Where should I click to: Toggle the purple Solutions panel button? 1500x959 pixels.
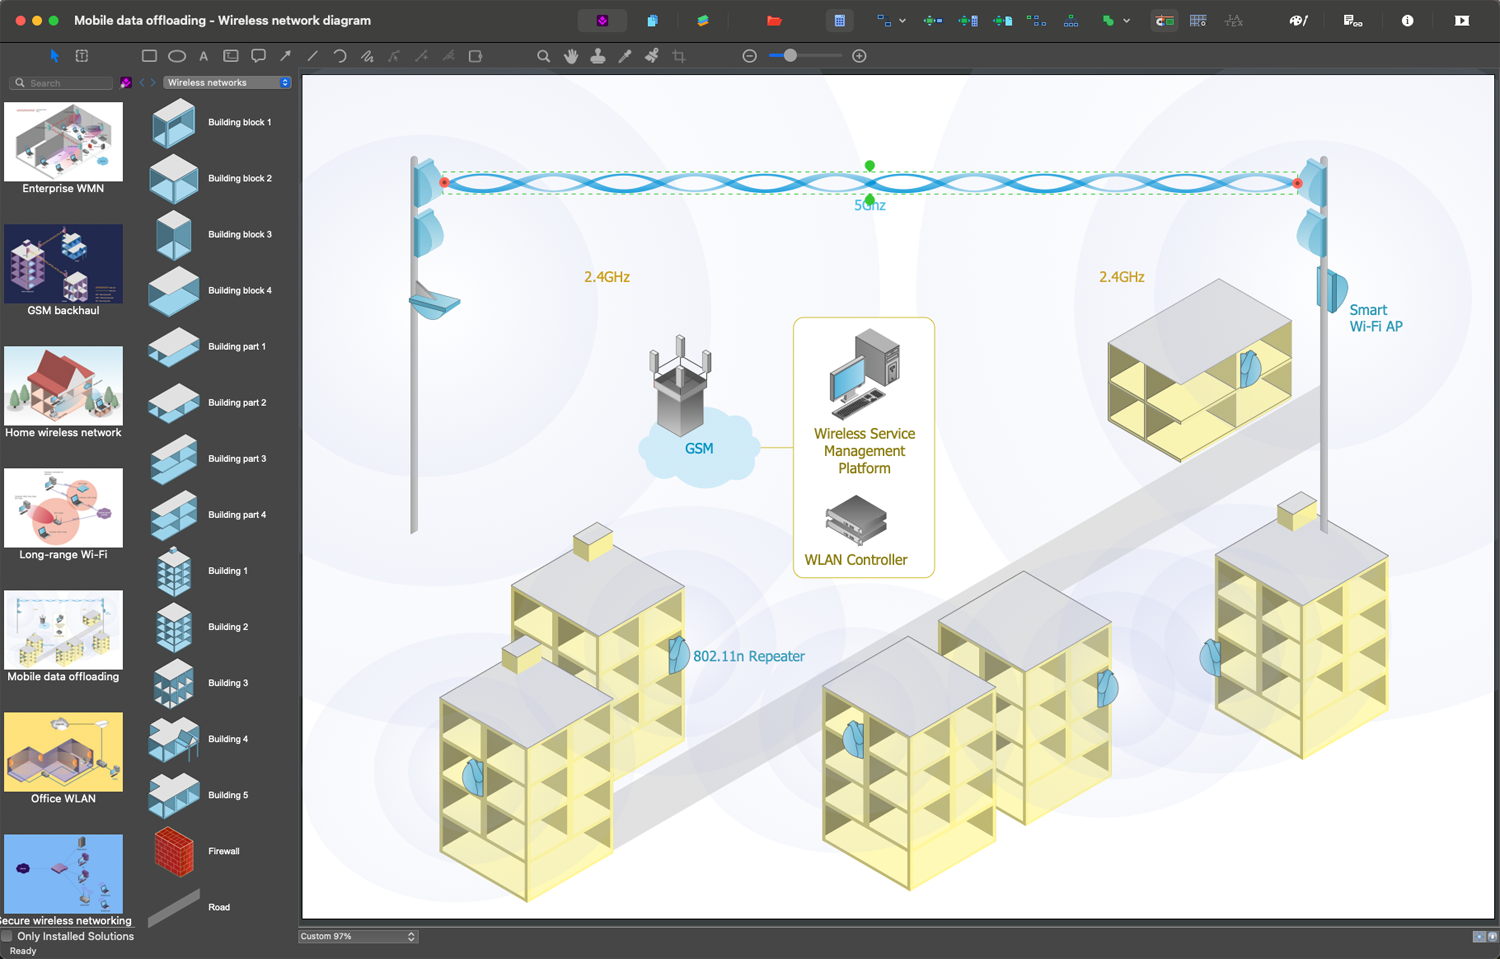[602, 21]
